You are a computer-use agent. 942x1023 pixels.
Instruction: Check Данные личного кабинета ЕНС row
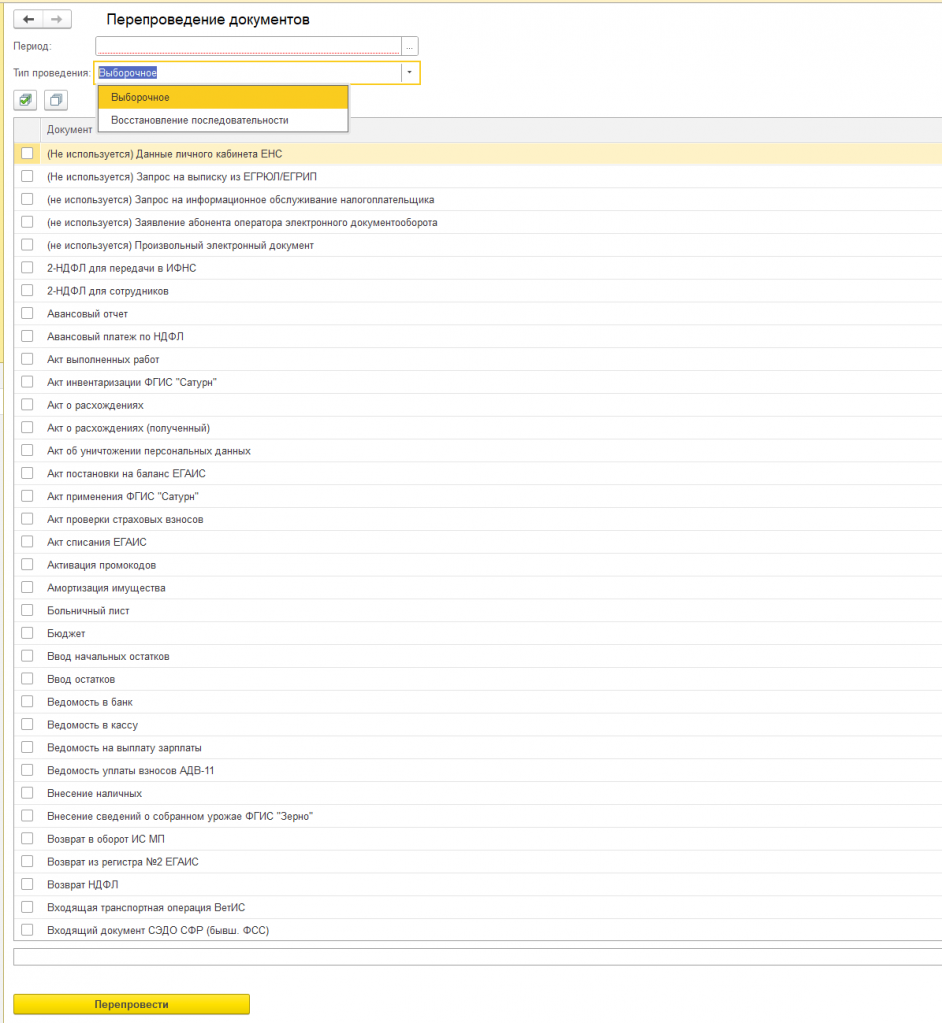point(27,153)
